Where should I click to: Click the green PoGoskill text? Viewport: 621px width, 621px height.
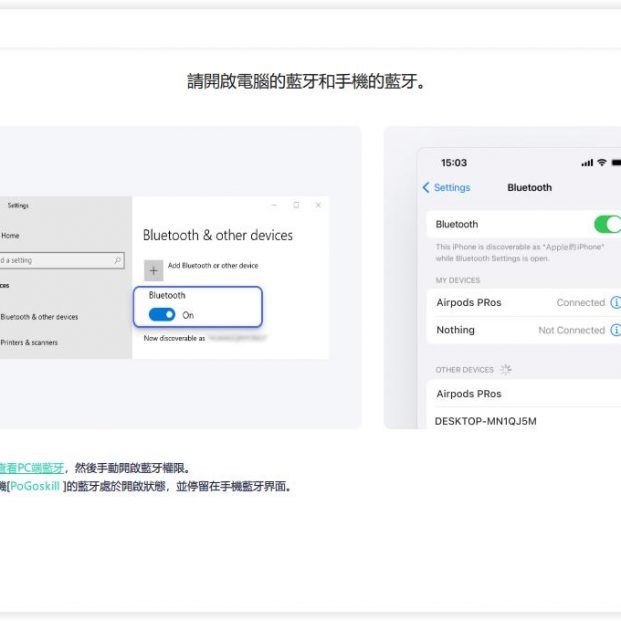click(x=34, y=486)
